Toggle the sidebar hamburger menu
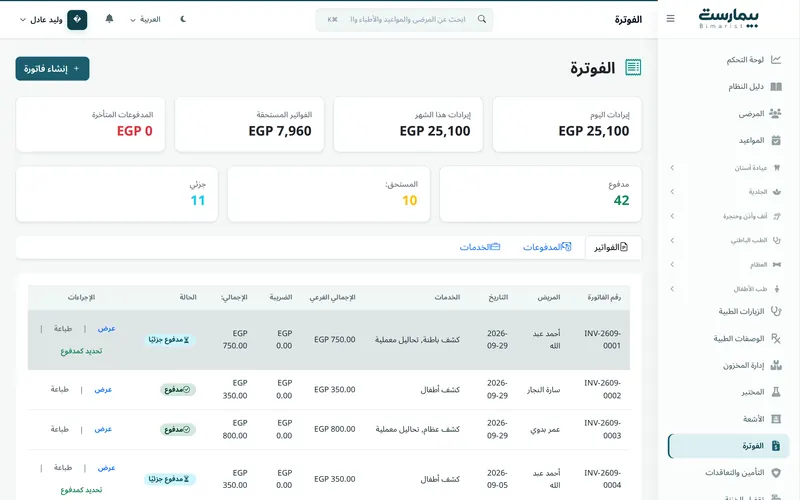Viewport: 800px width, 500px height. (x=670, y=19)
